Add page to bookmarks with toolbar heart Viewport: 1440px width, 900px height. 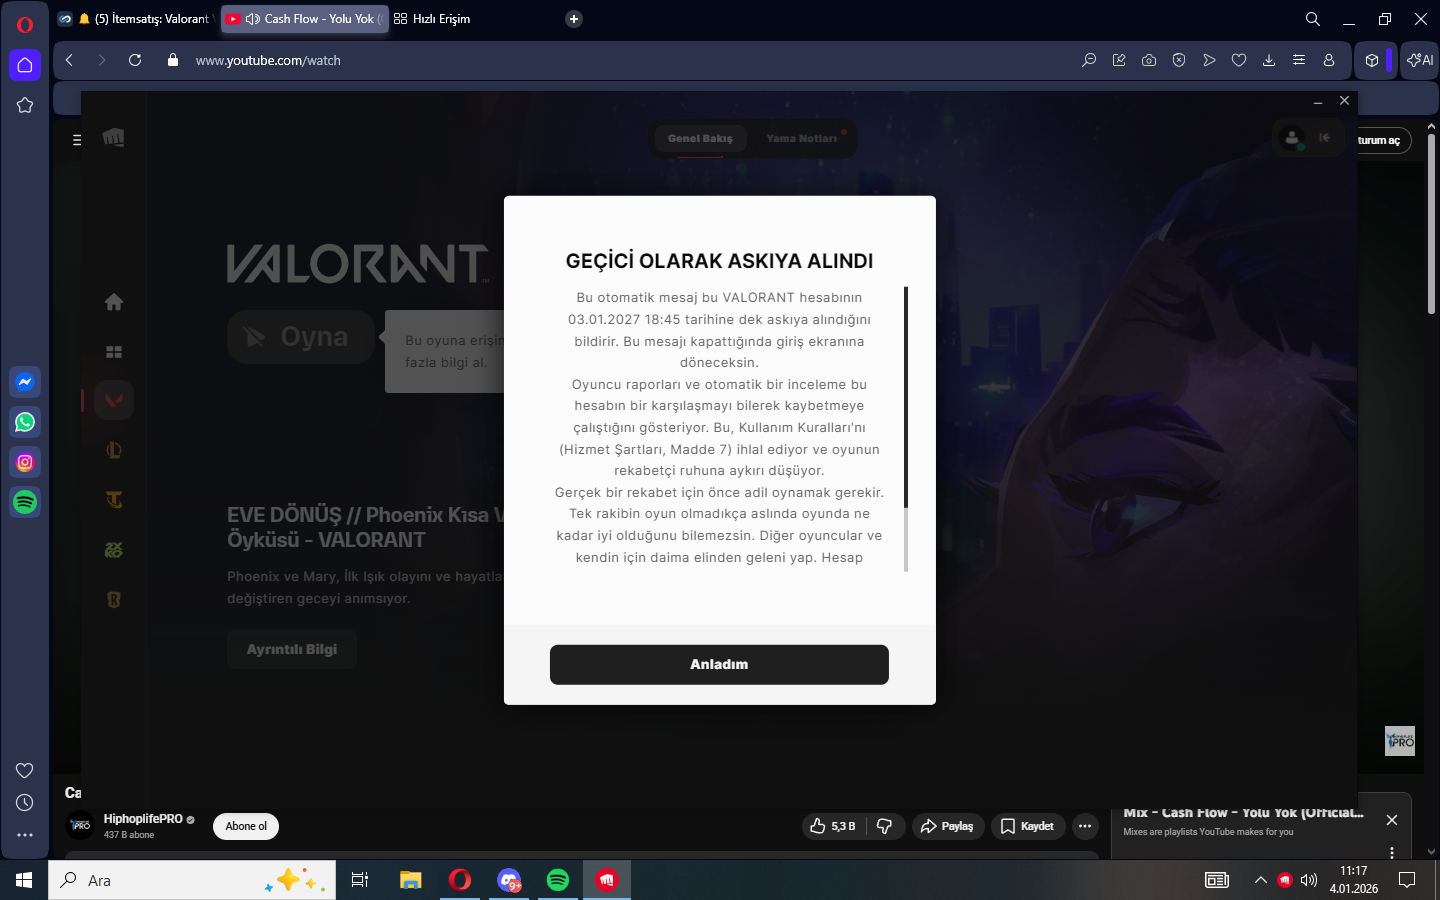coord(1239,60)
